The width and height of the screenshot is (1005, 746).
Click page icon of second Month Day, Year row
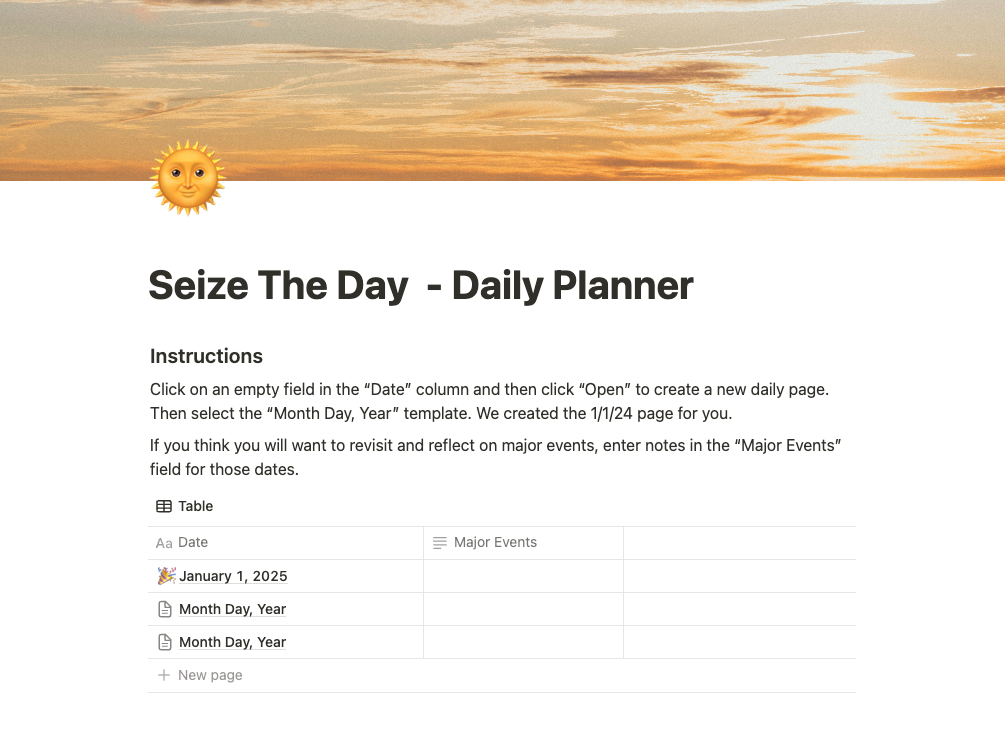pos(166,642)
